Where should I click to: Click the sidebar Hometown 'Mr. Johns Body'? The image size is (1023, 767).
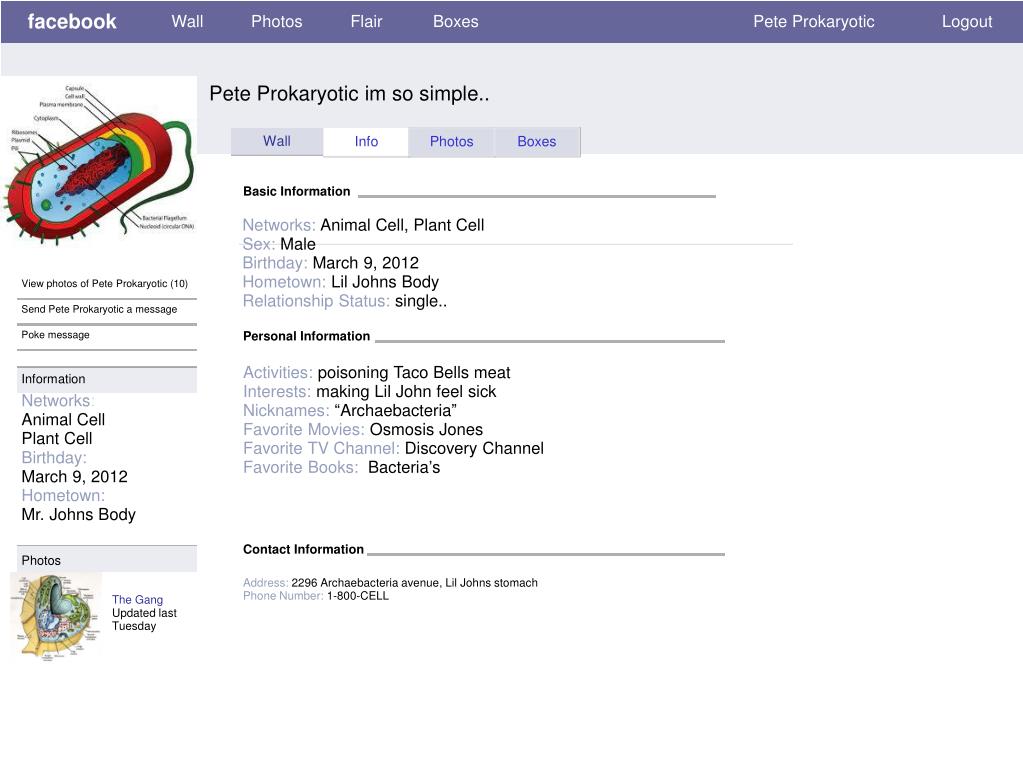[78, 514]
